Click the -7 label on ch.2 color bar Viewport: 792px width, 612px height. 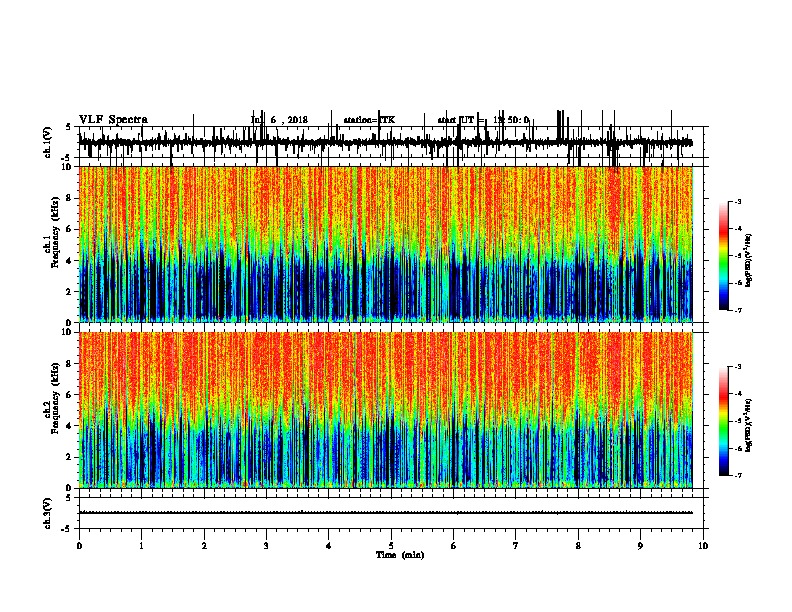point(738,475)
